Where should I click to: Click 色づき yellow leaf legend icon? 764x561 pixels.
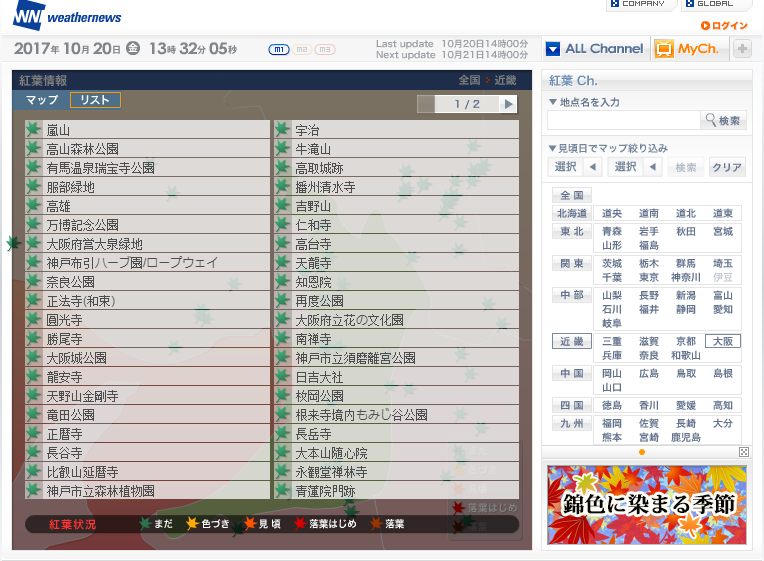(192, 523)
